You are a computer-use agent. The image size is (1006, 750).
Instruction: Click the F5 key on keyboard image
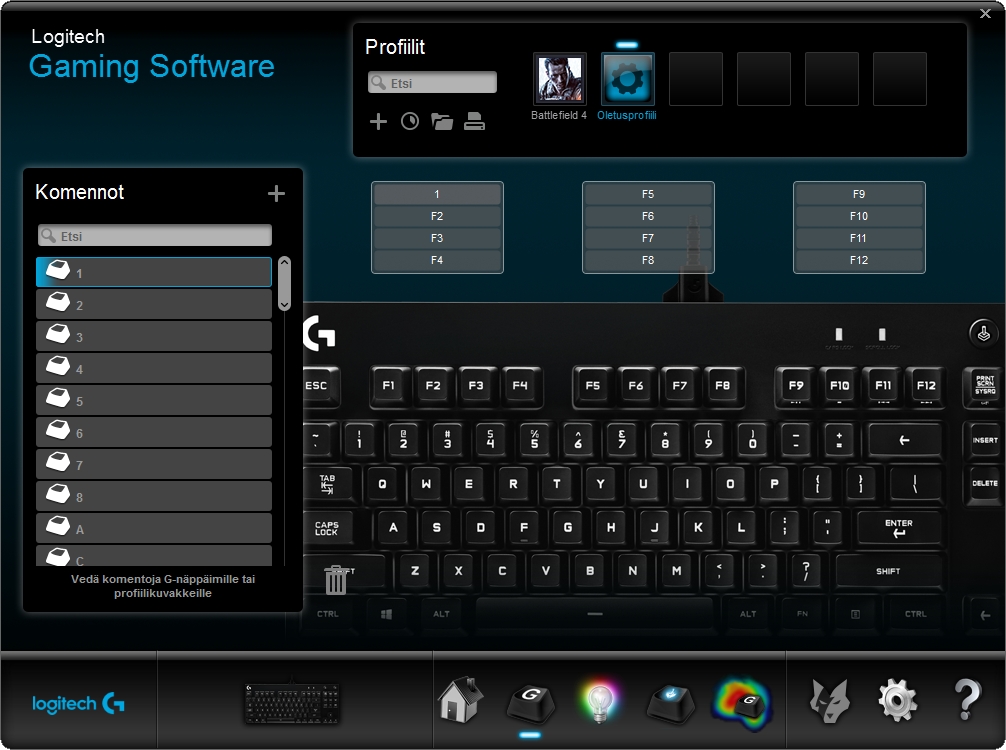tap(593, 386)
